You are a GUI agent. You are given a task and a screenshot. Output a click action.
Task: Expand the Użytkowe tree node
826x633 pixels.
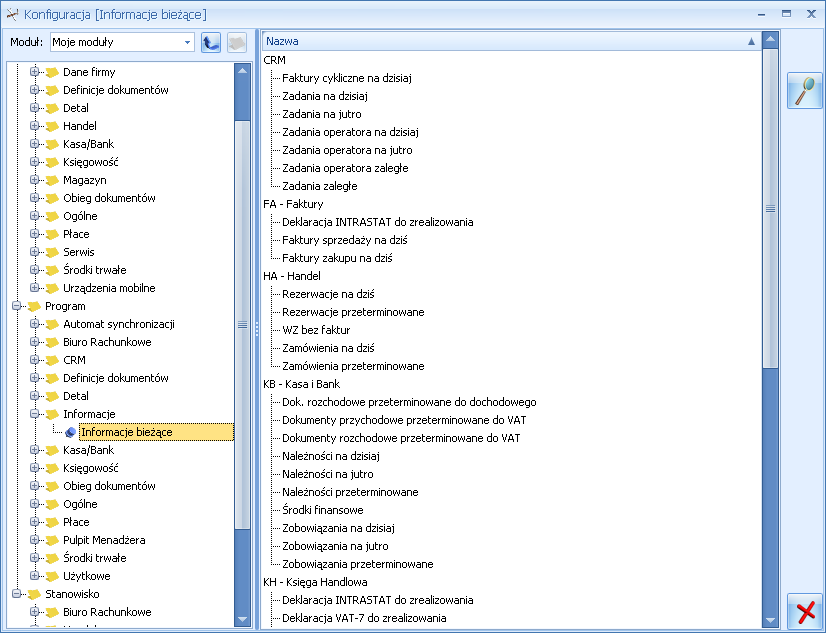[x=34, y=576]
